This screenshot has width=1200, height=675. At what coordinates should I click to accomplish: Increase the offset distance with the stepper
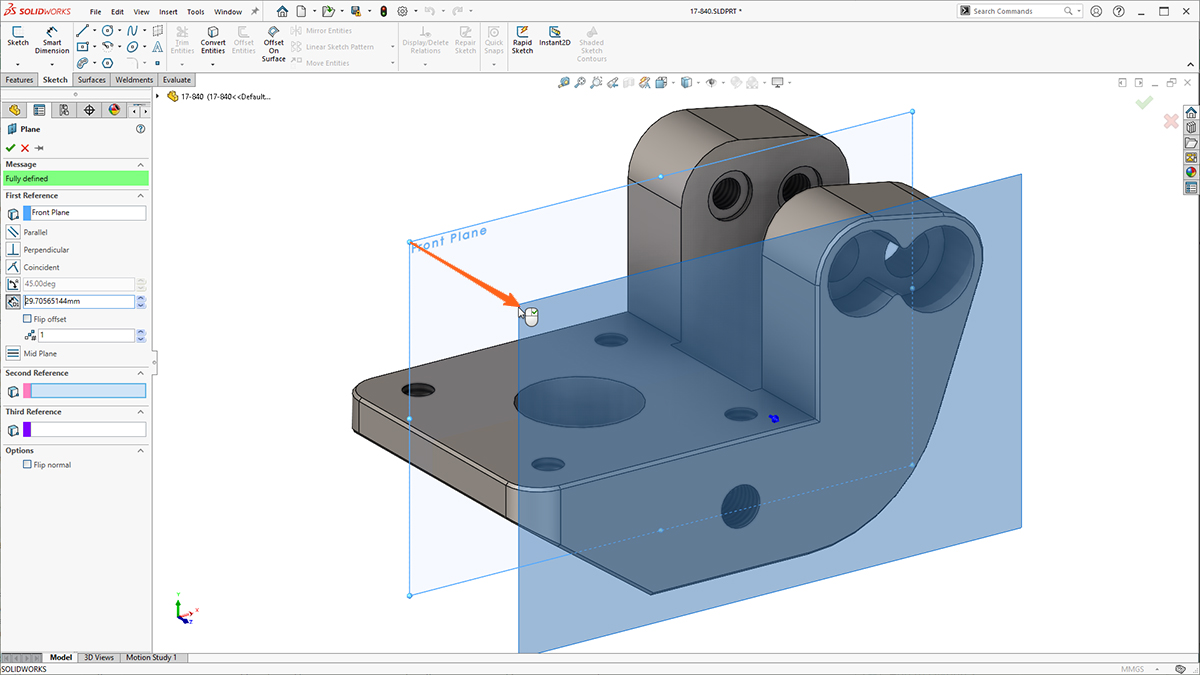click(143, 297)
